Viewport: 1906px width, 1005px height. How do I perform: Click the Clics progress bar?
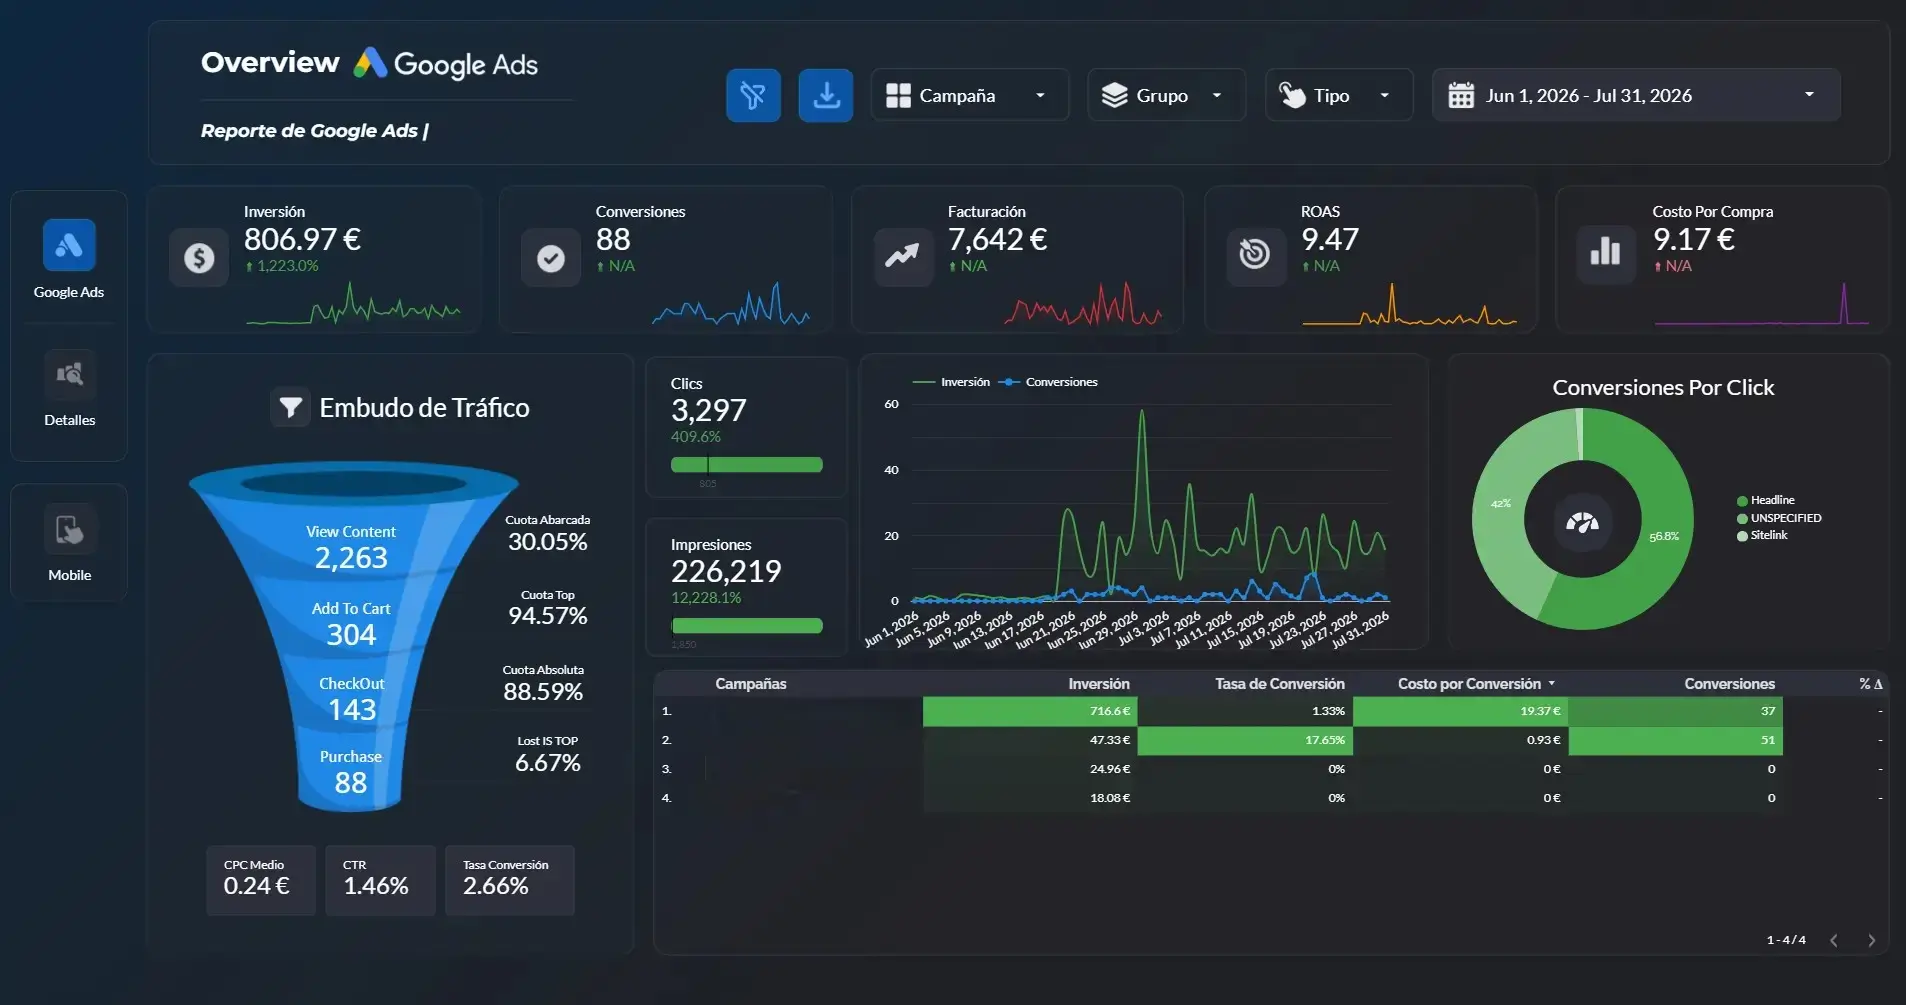(x=746, y=464)
